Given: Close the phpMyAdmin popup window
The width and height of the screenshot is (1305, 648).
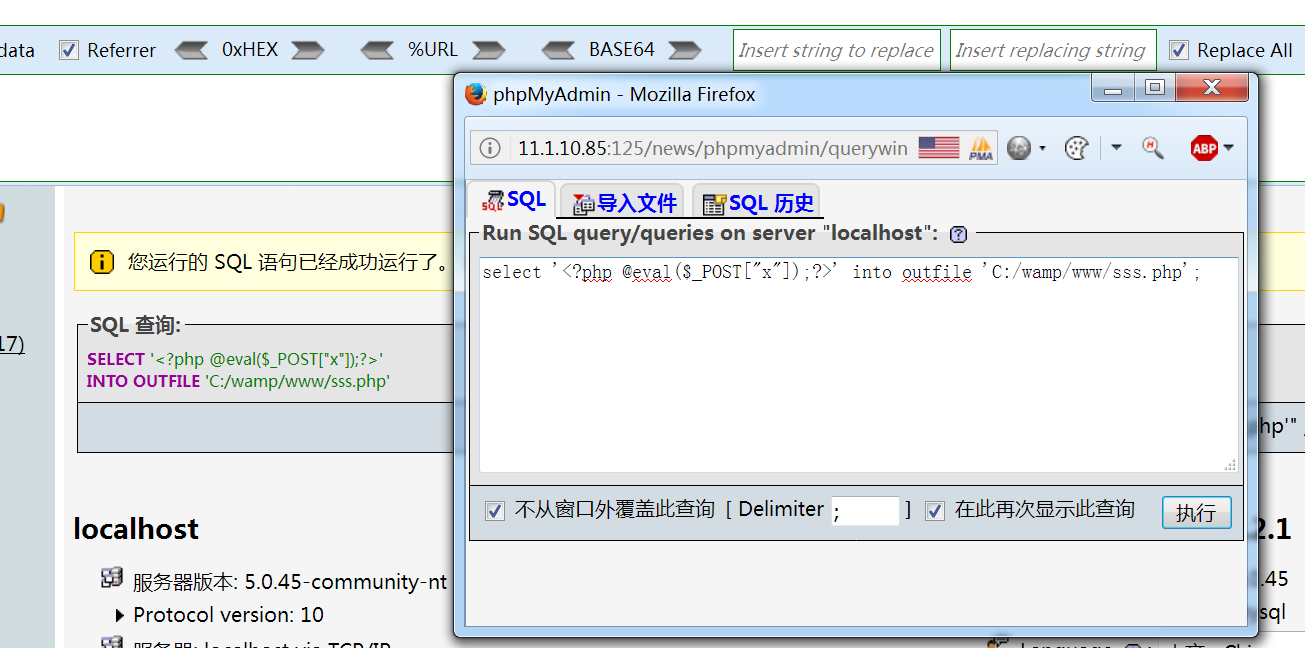Looking at the screenshot, I should coord(1212,89).
